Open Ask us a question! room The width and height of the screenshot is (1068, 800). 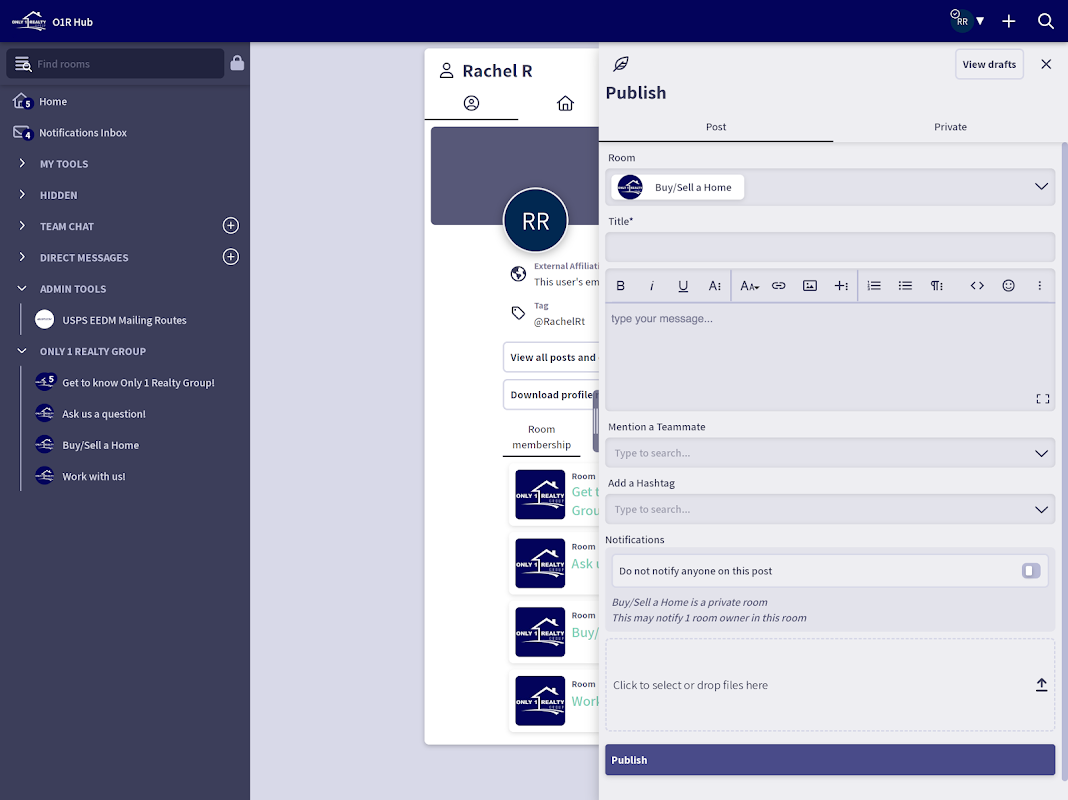pos(104,414)
